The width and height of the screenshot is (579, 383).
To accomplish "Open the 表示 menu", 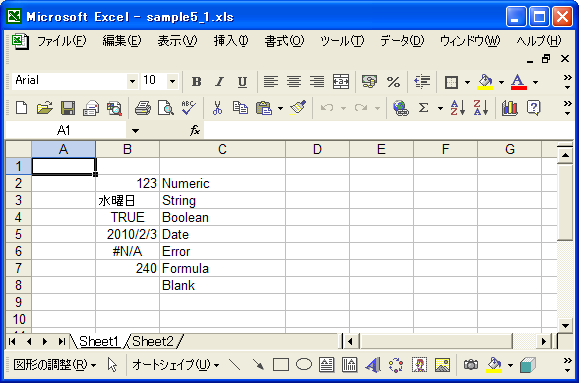I will click(x=177, y=41).
